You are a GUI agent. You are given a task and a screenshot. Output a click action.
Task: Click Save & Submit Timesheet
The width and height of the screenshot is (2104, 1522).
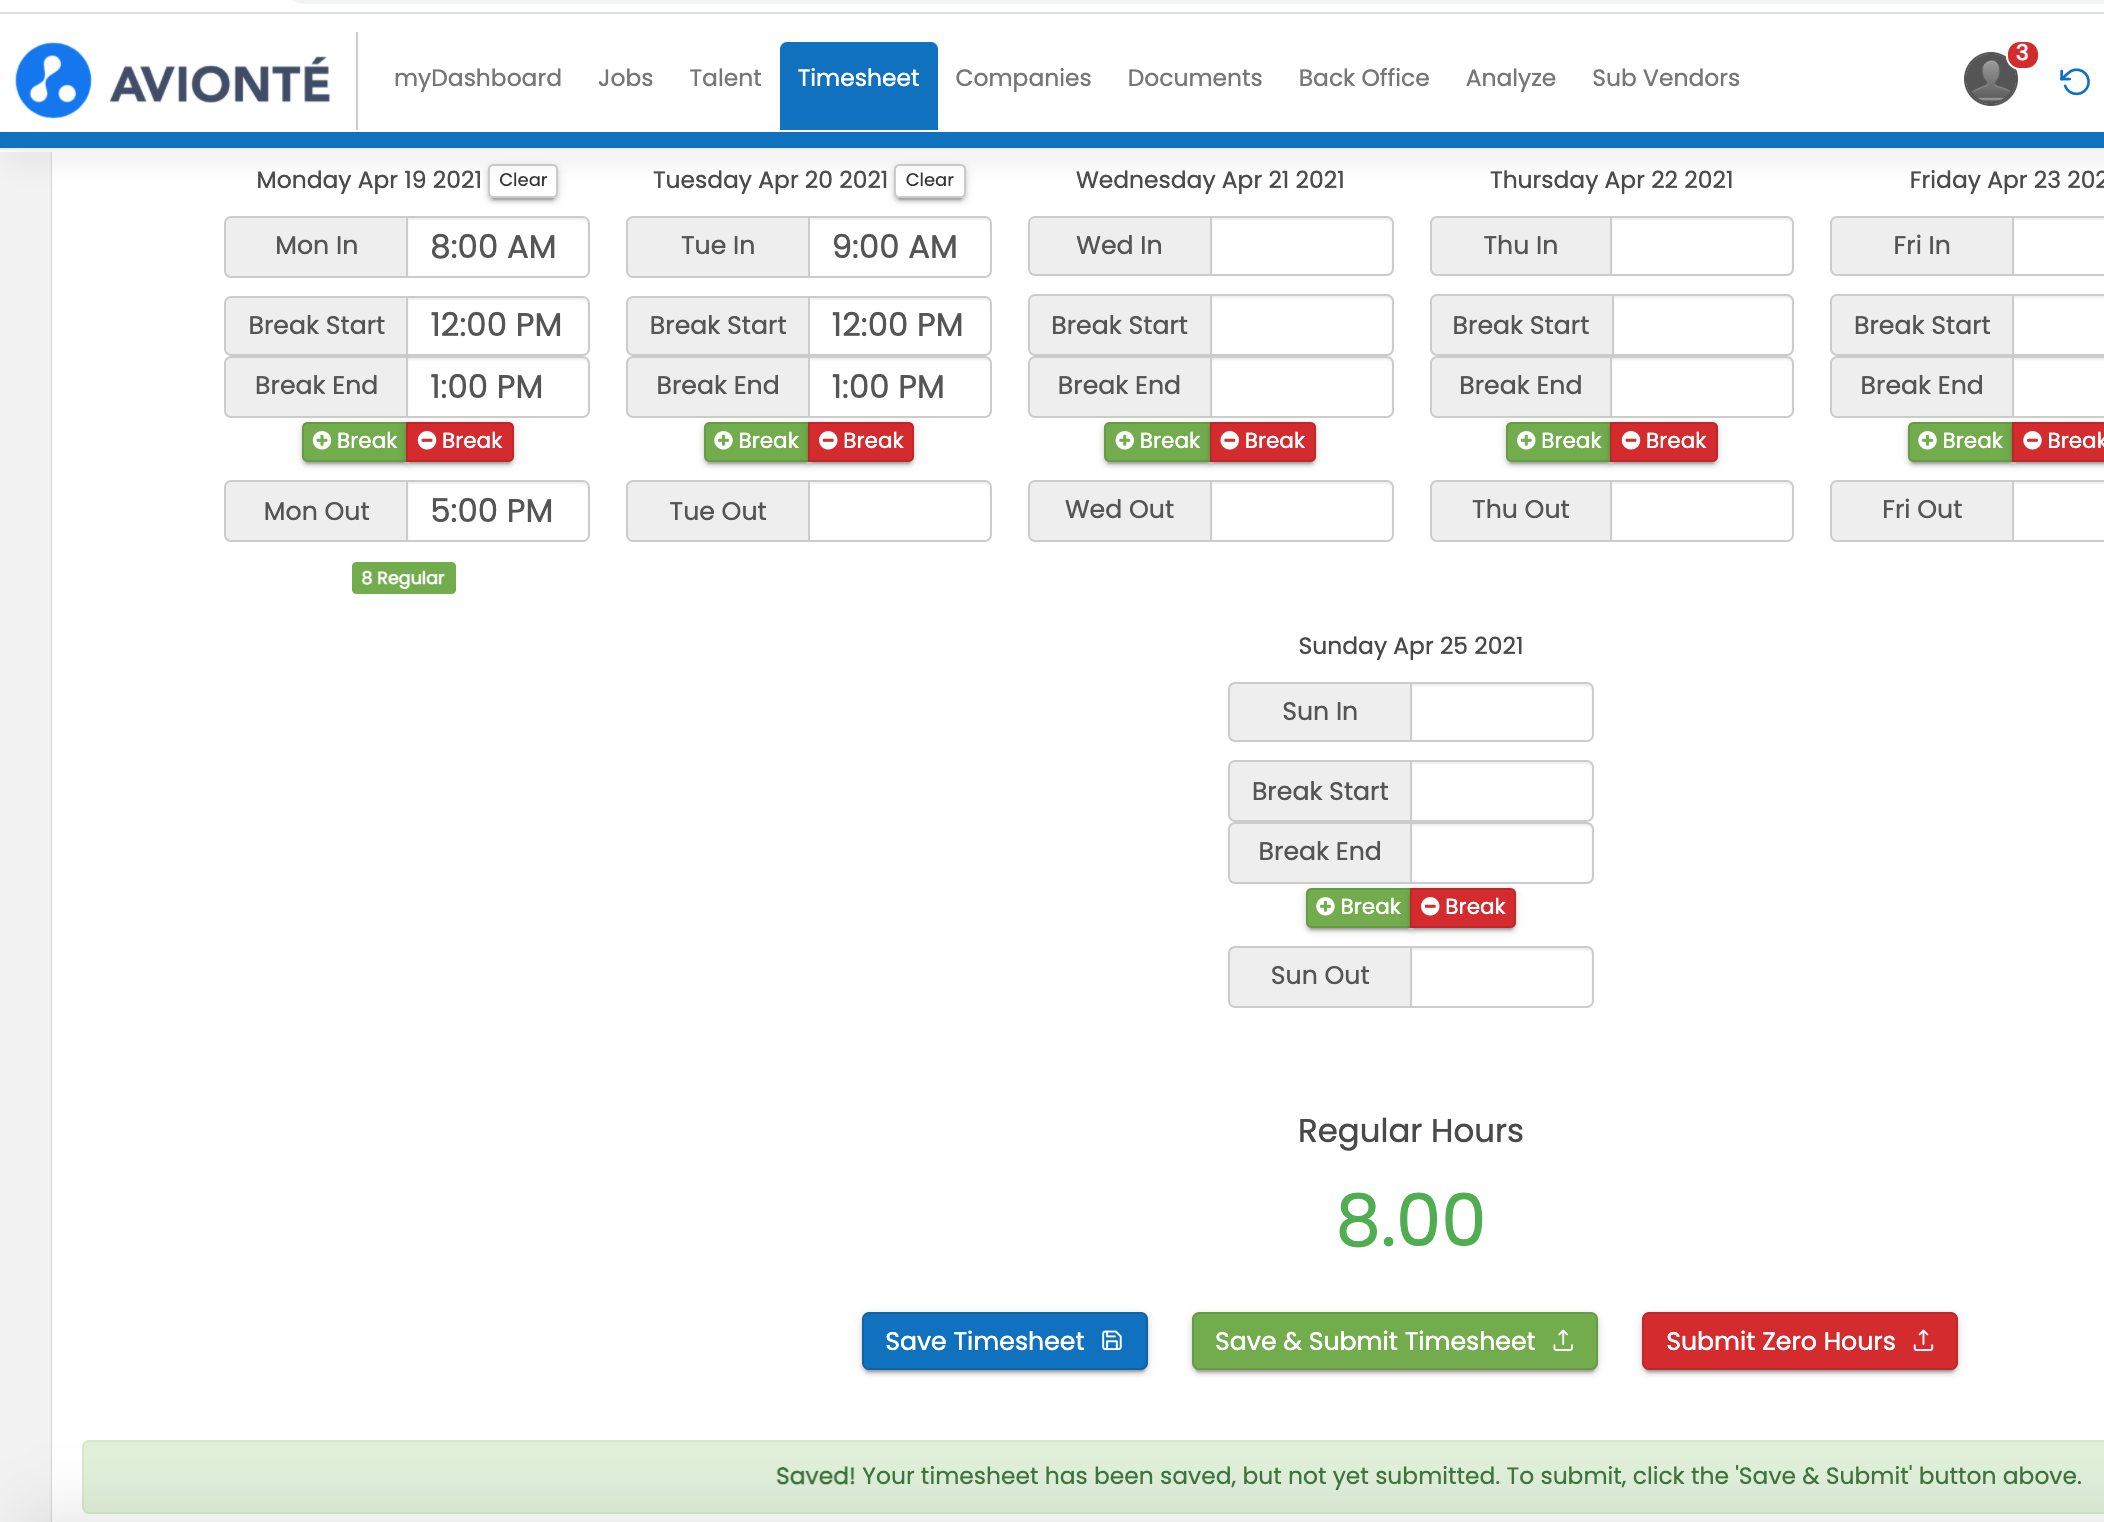pyautogui.click(x=1394, y=1341)
